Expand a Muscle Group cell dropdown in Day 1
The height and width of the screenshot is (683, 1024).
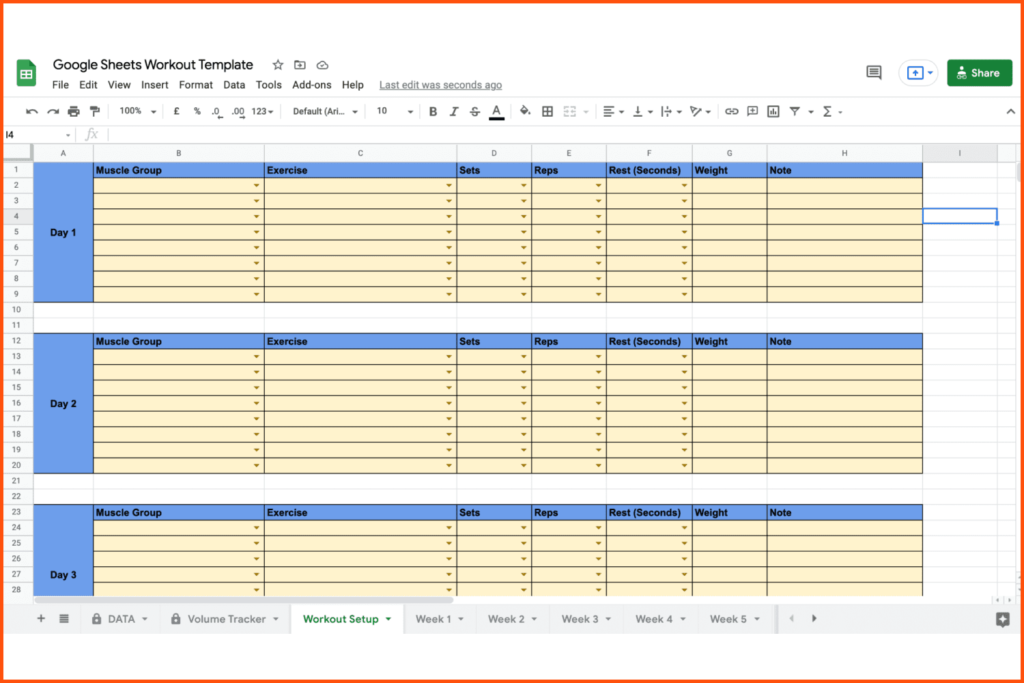tap(255, 184)
